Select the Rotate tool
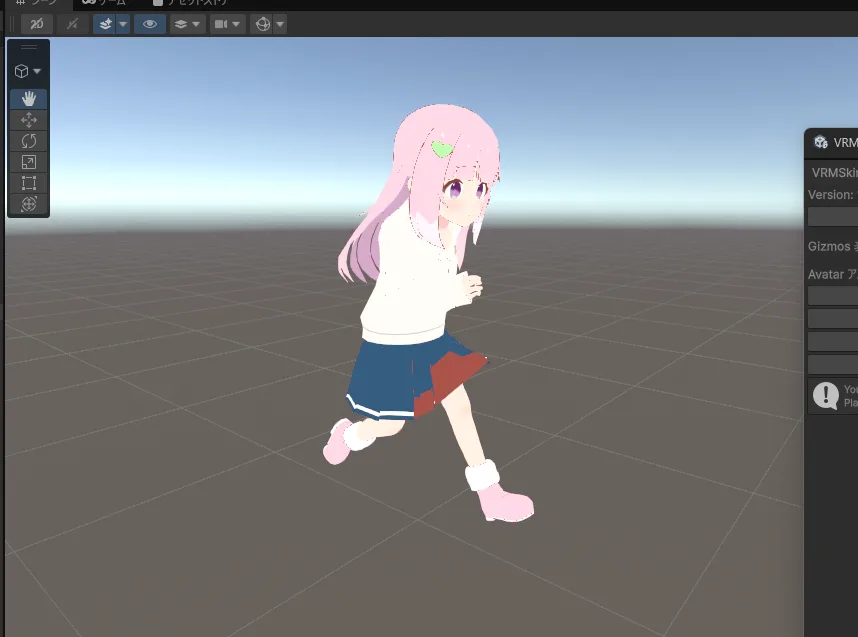858x637 pixels. click(28, 141)
